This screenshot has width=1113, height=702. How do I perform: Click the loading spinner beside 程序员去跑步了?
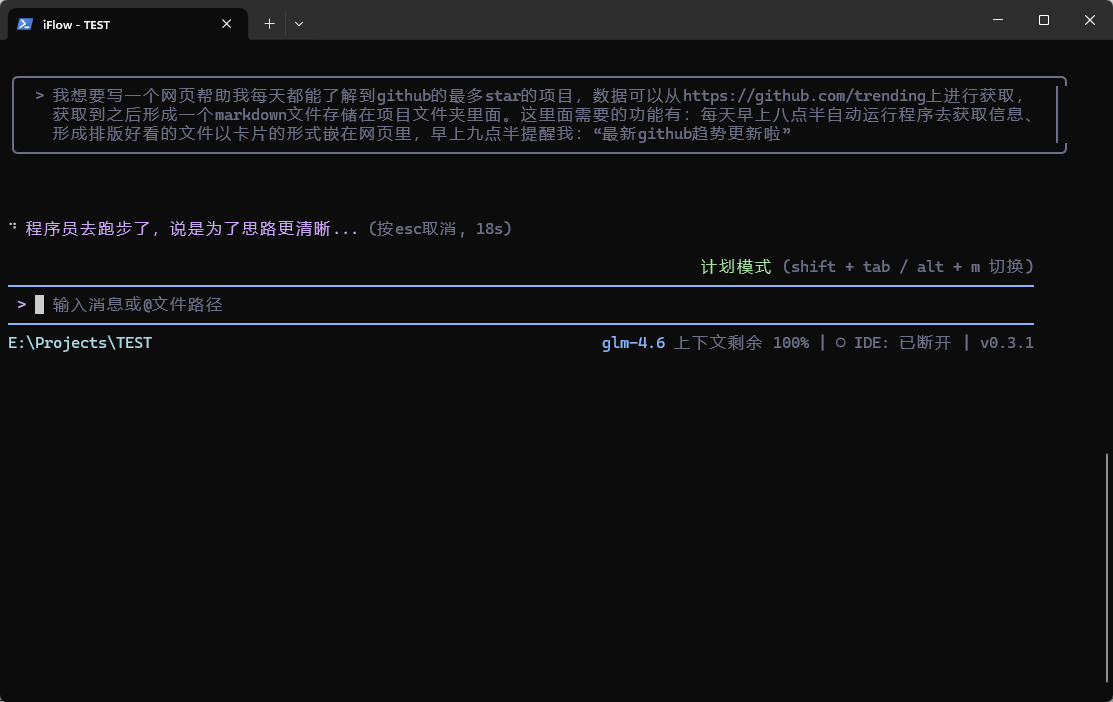coord(13,228)
